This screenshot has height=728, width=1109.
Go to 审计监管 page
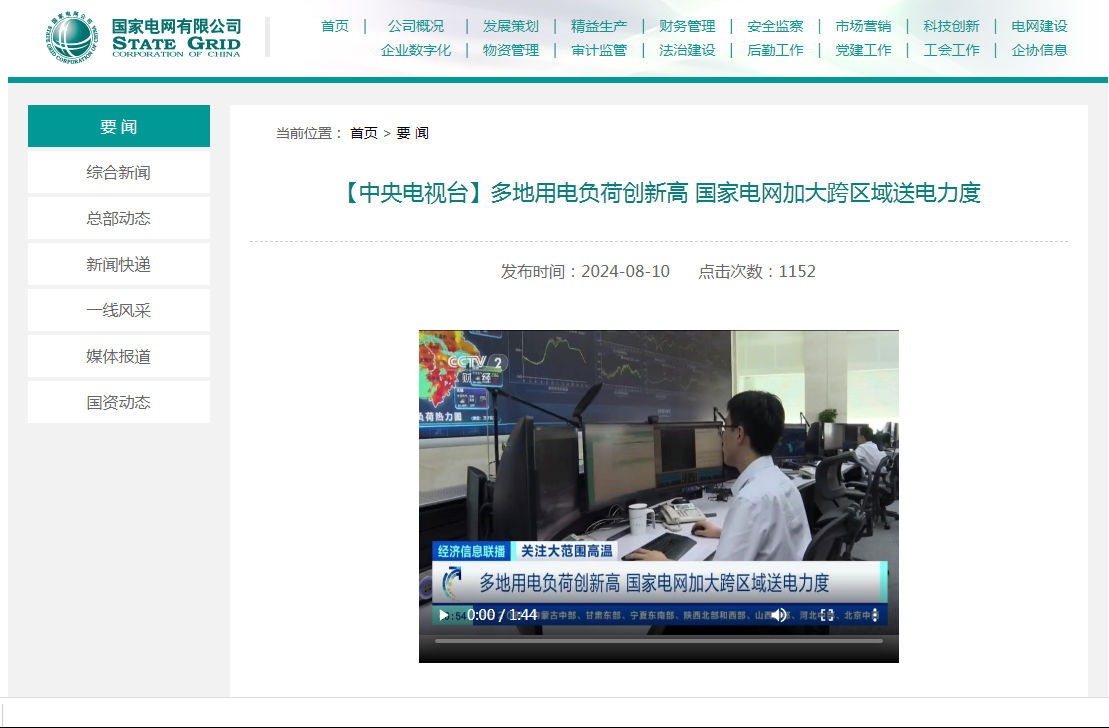(599, 50)
